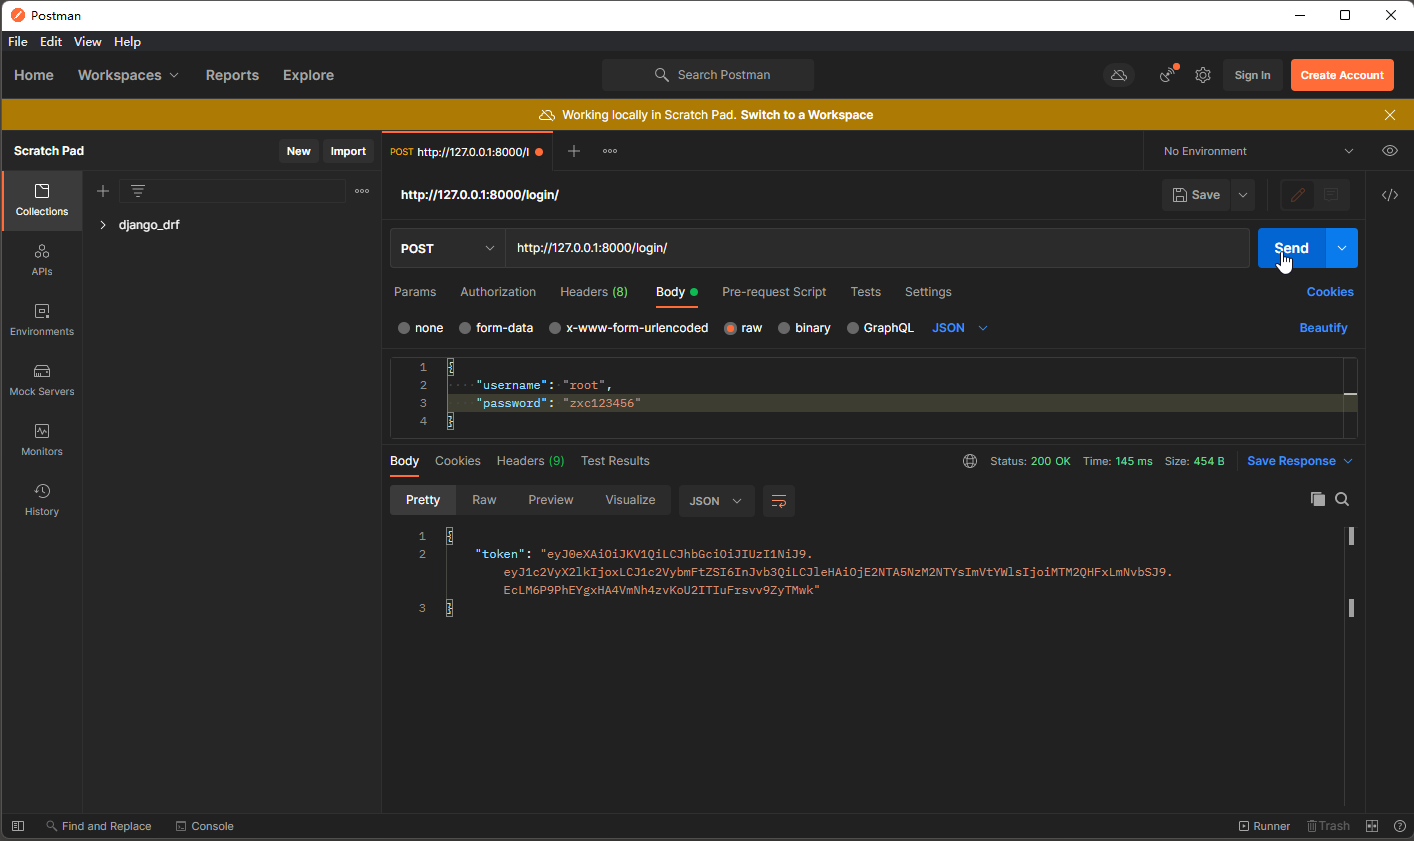Click the comment icon near Save

[x=1331, y=195]
